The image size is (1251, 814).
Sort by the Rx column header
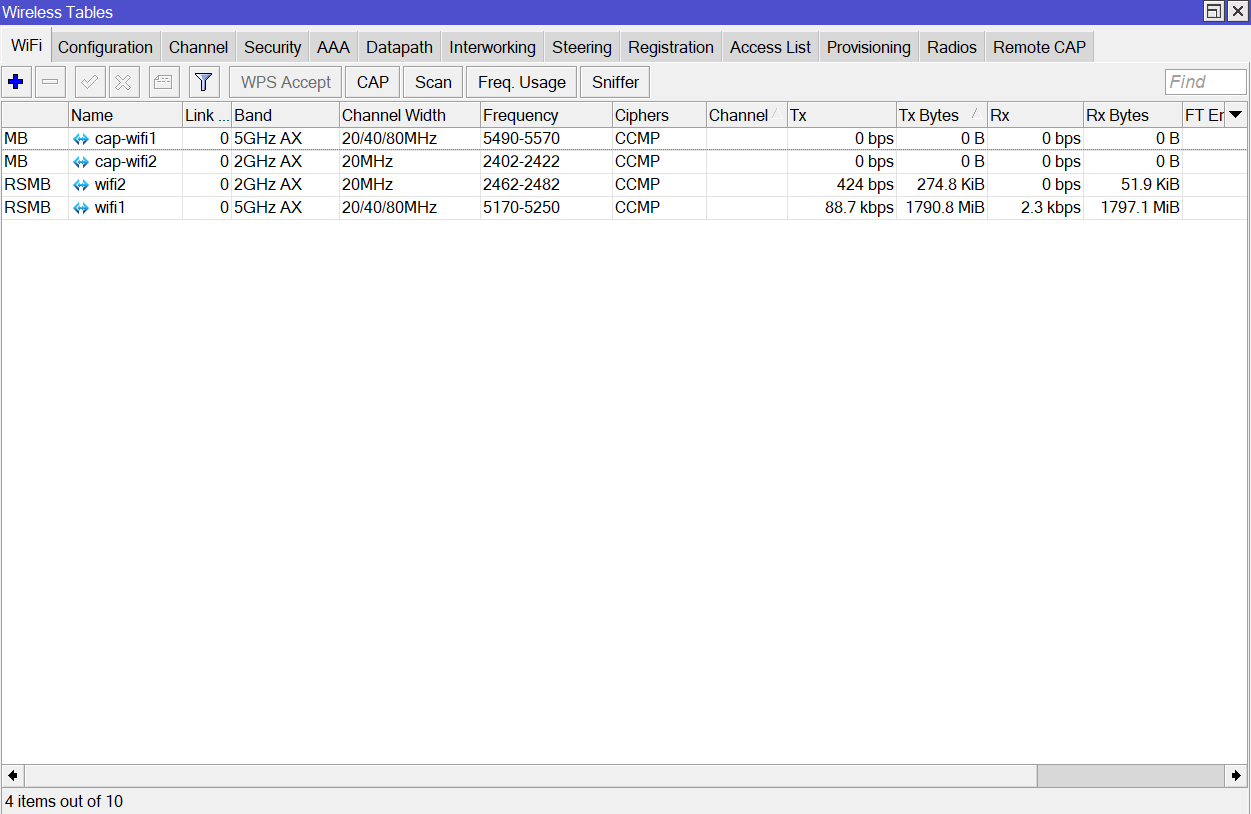tap(1035, 115)
